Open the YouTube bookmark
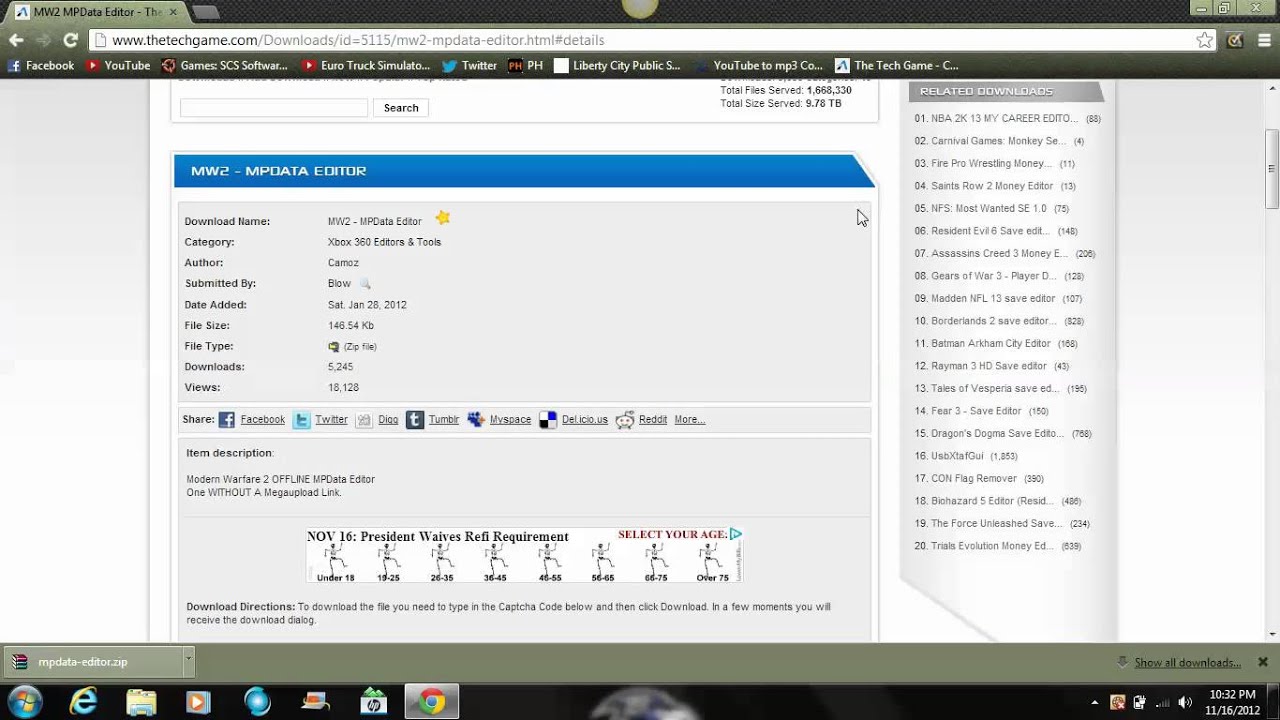1280x720 pixels. pos(119,65)
